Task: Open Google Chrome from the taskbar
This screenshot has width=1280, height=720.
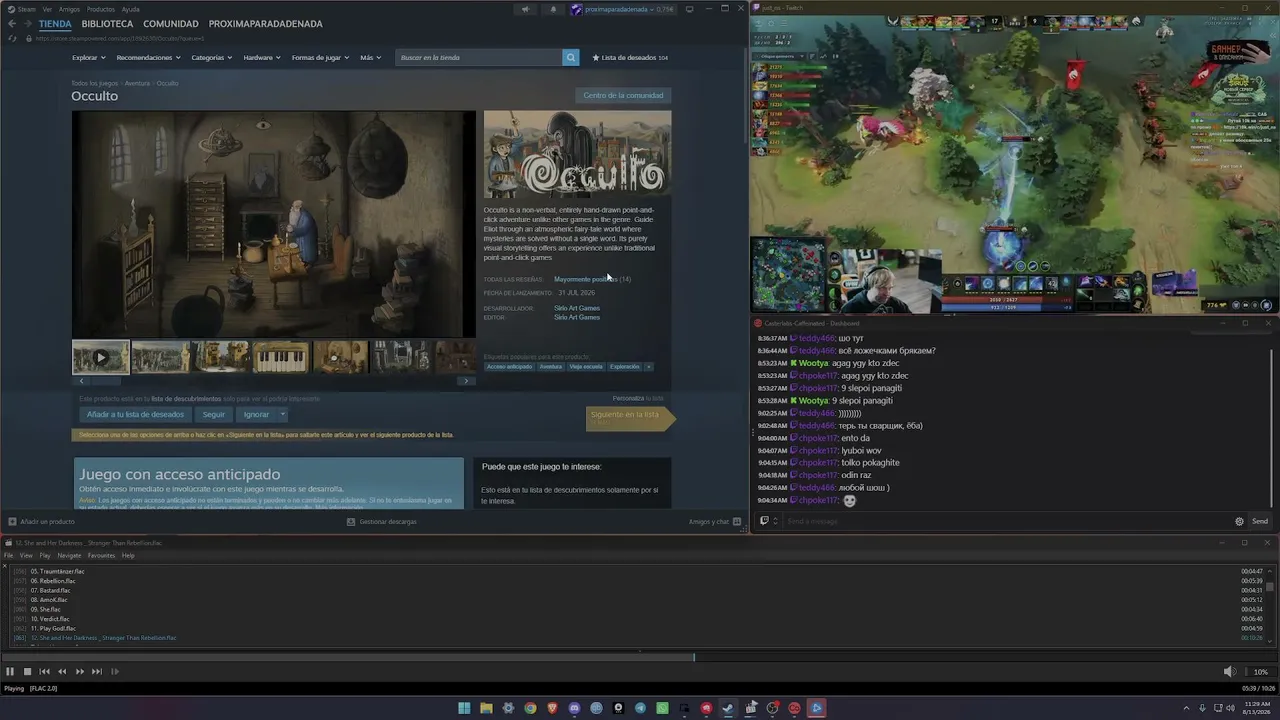Action: pyautogui.click(x=530, y=708)
